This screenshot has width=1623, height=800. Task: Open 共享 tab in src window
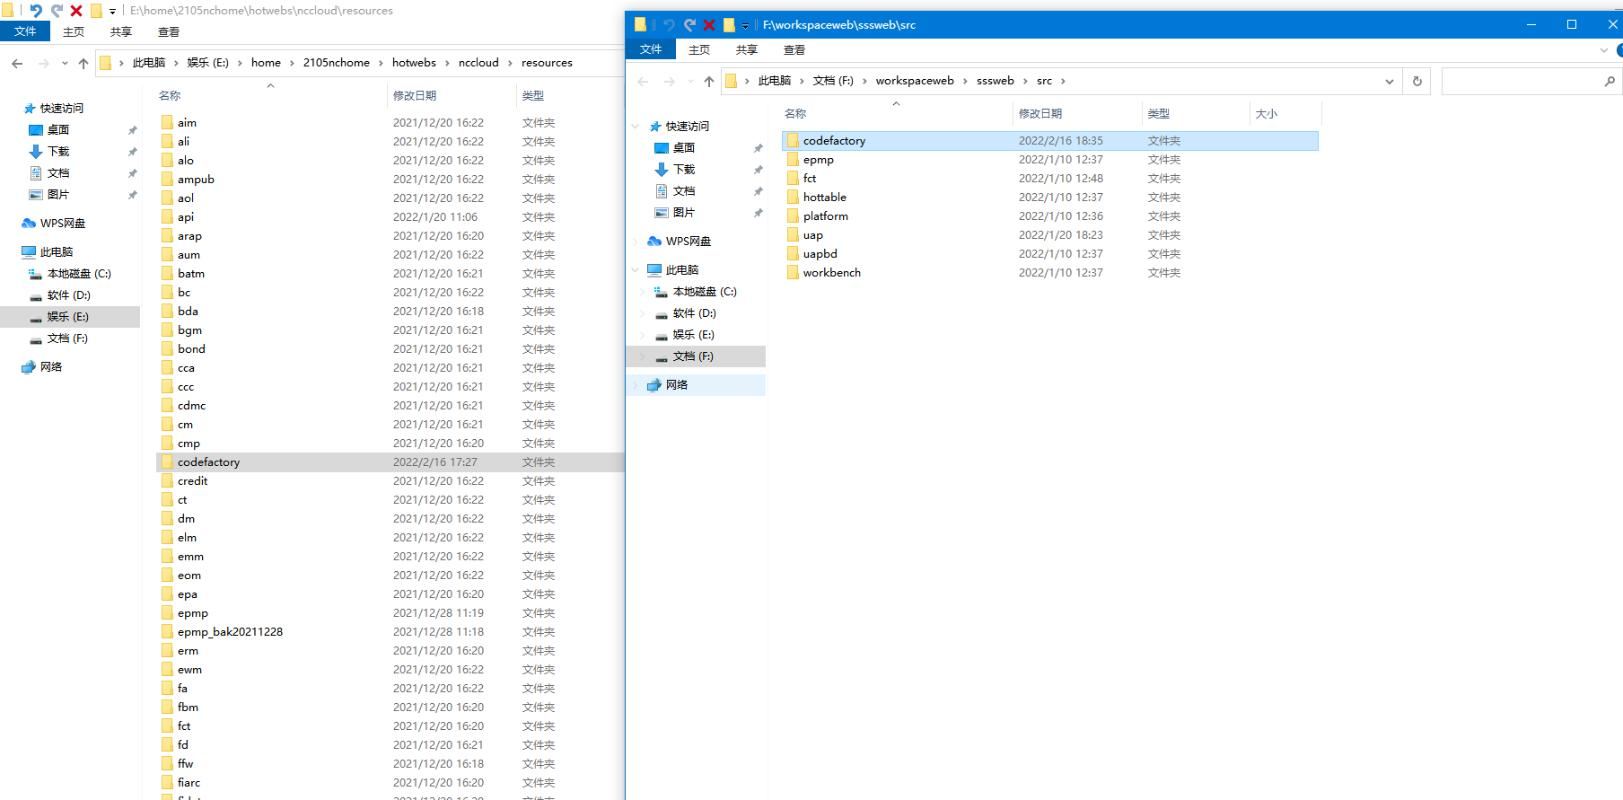(747, 50)
